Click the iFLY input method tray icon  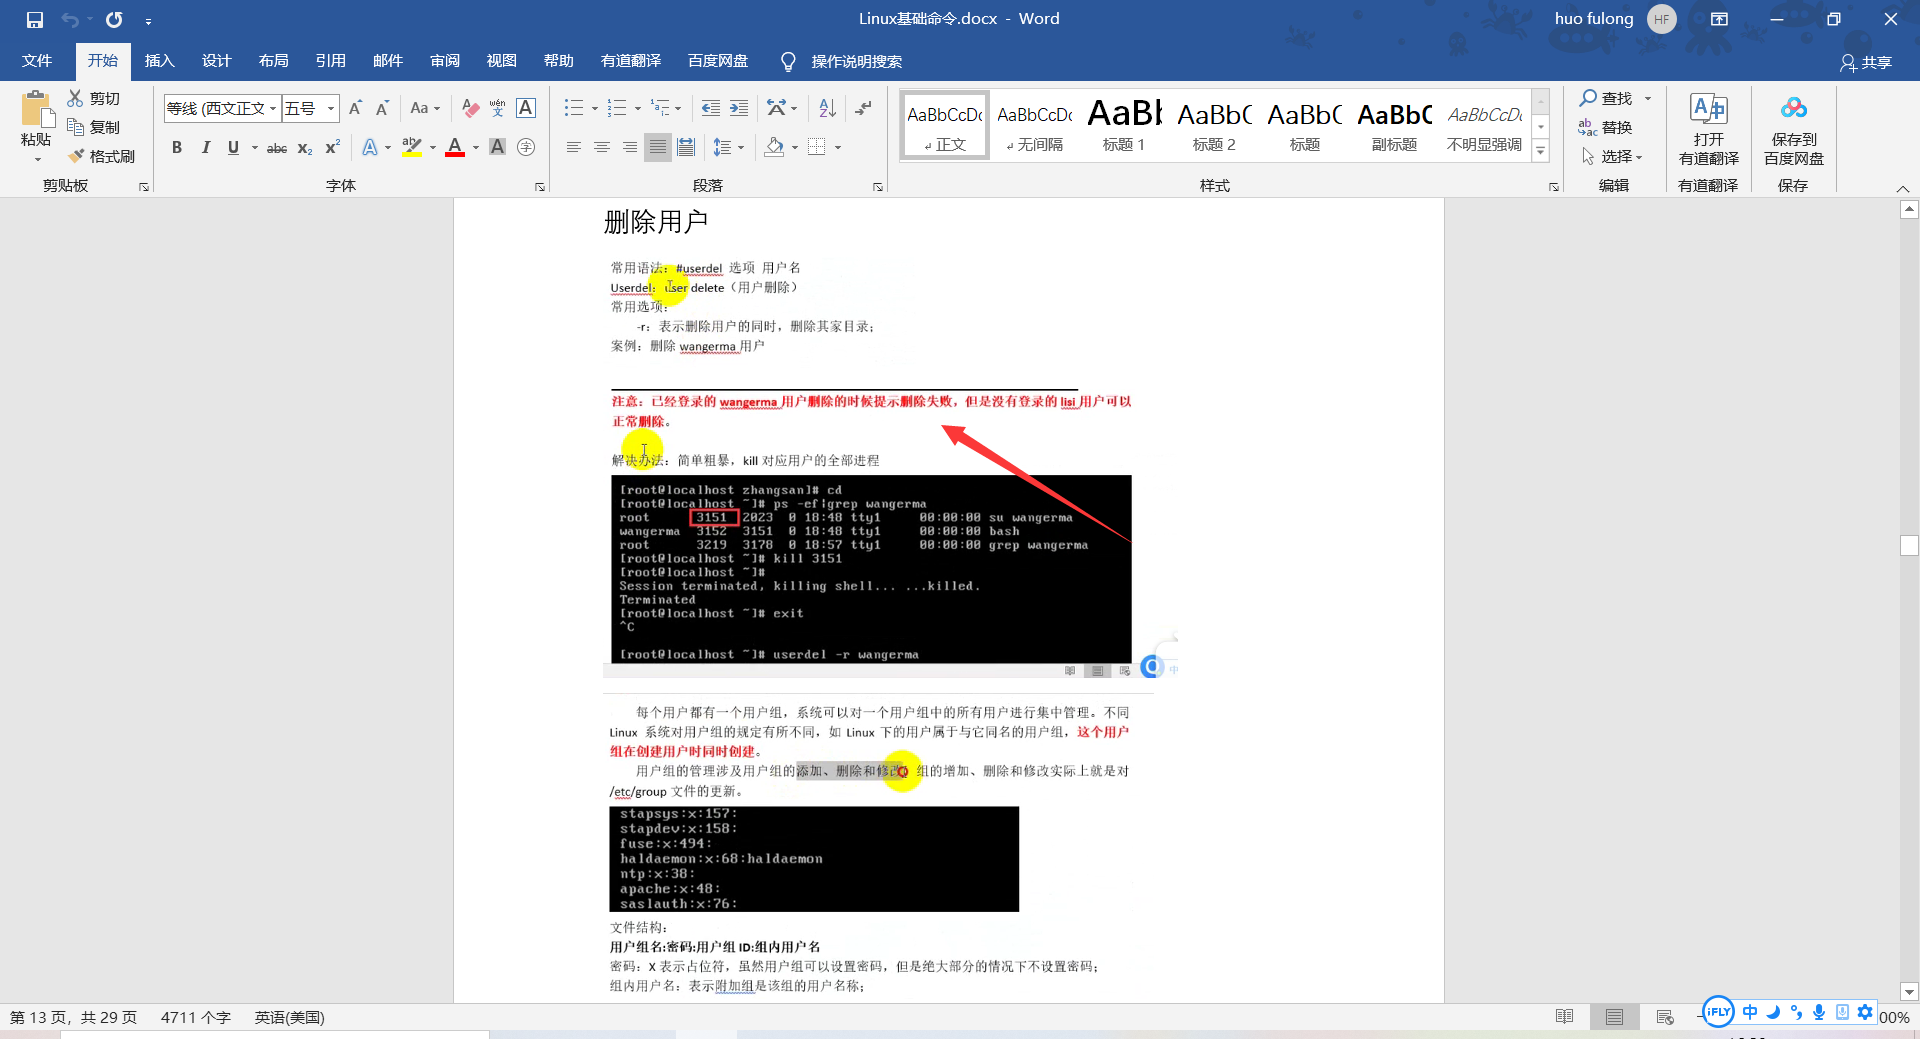1717,1012
